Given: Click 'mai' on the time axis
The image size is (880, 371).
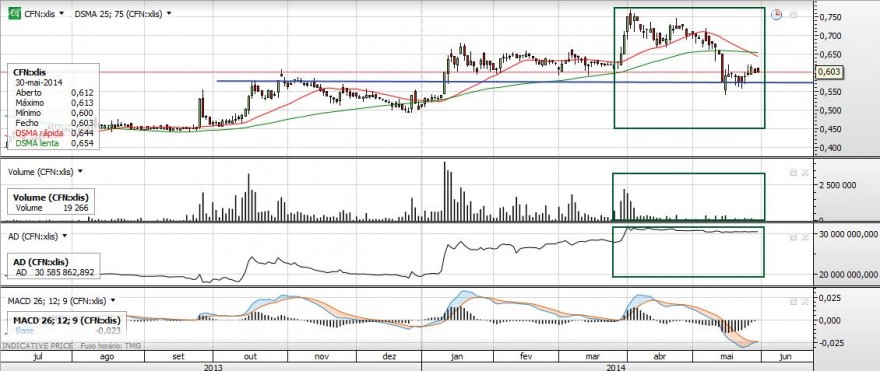Looking at the screenshot, I should (x=727, y=356).
